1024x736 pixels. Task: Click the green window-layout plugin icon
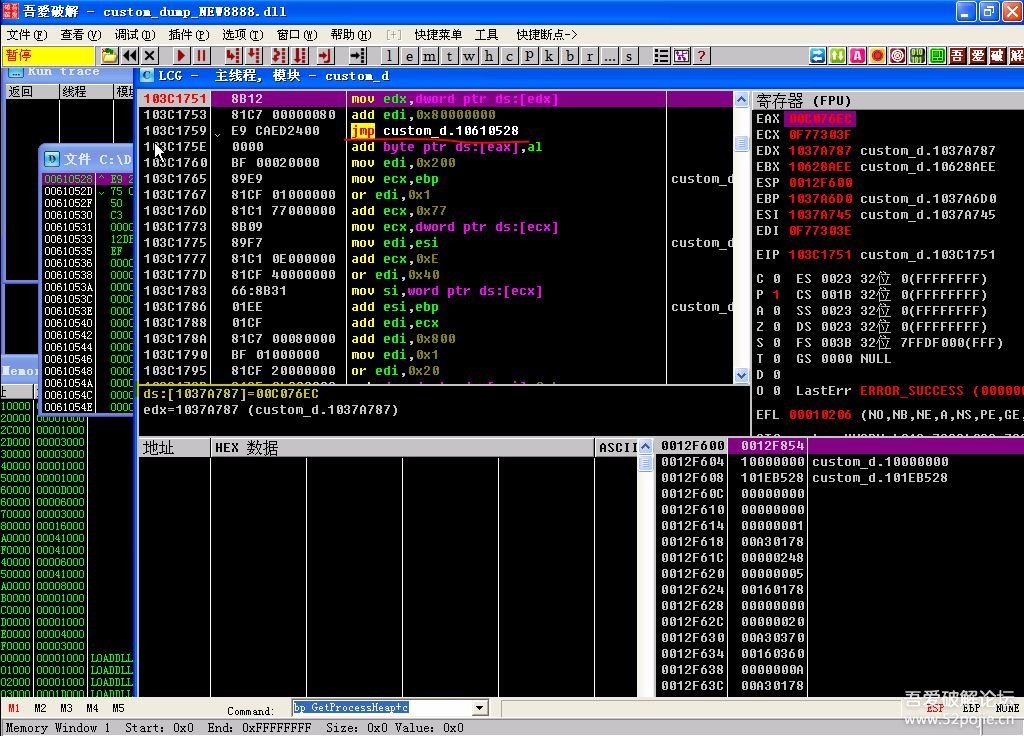(938, 56)
